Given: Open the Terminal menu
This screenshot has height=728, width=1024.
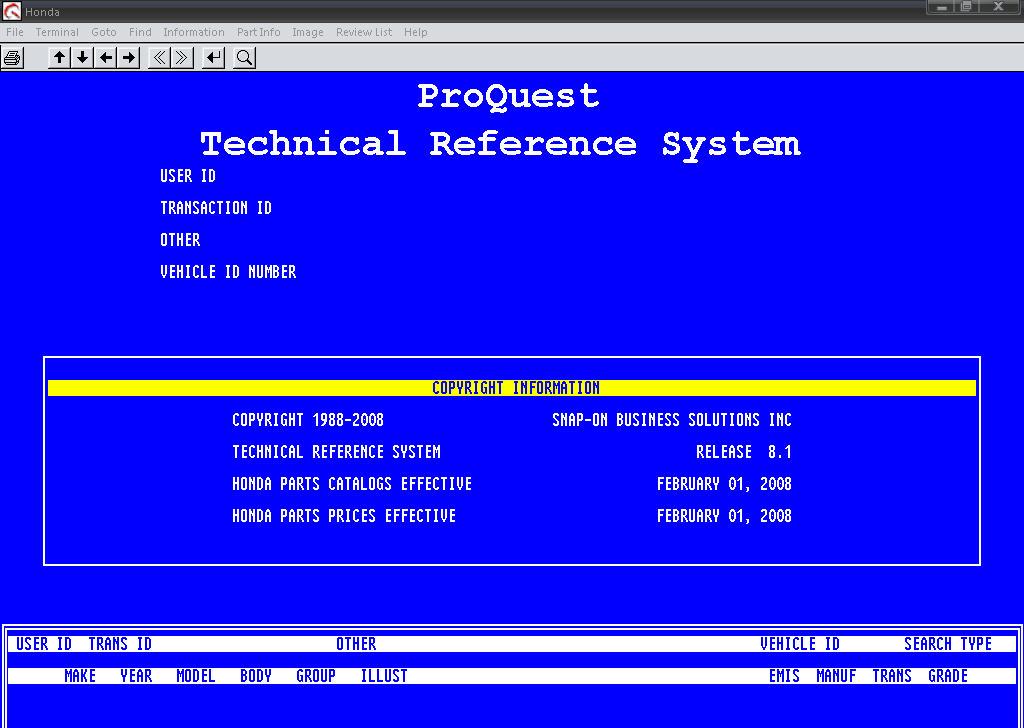Looking at the screenshot, I should (57, 32).
